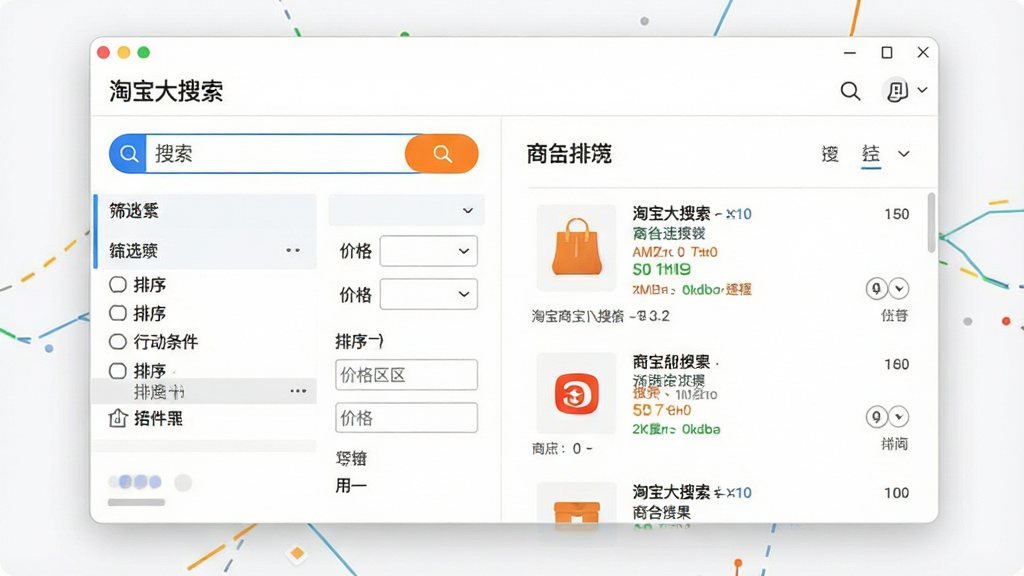Screen dimensions: 1024x576
Task: Click the green macOS zoom dot
Action: 144,52
